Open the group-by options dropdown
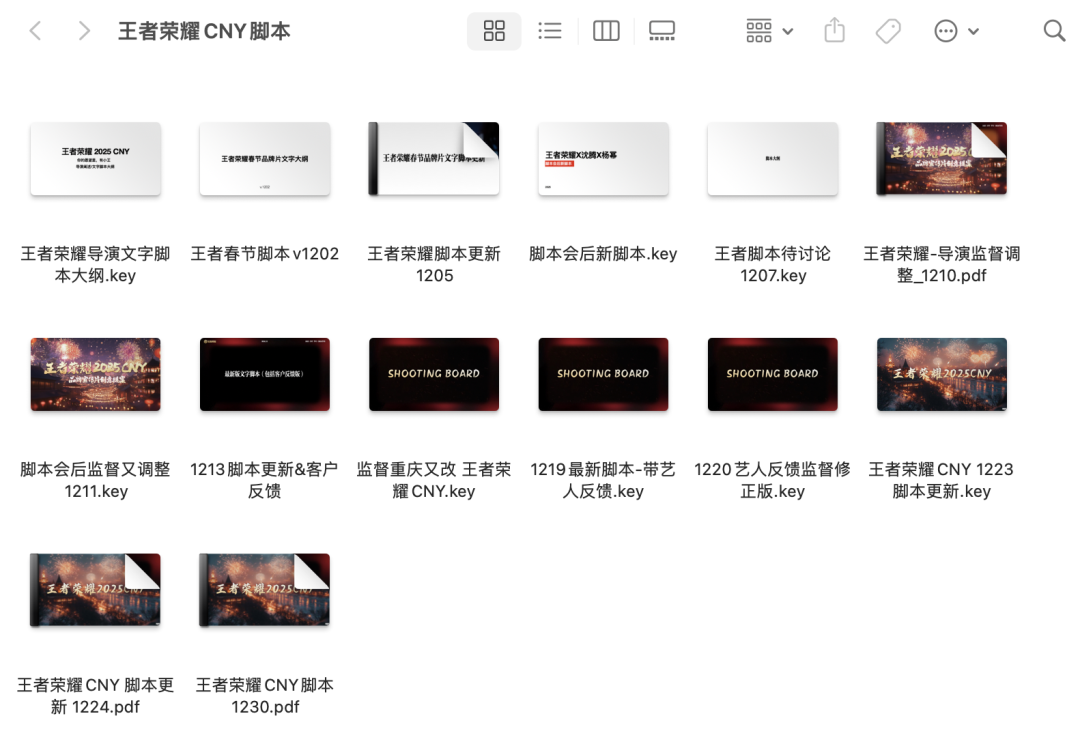Viewport: 1080px width, 744px height. point(769,31)
